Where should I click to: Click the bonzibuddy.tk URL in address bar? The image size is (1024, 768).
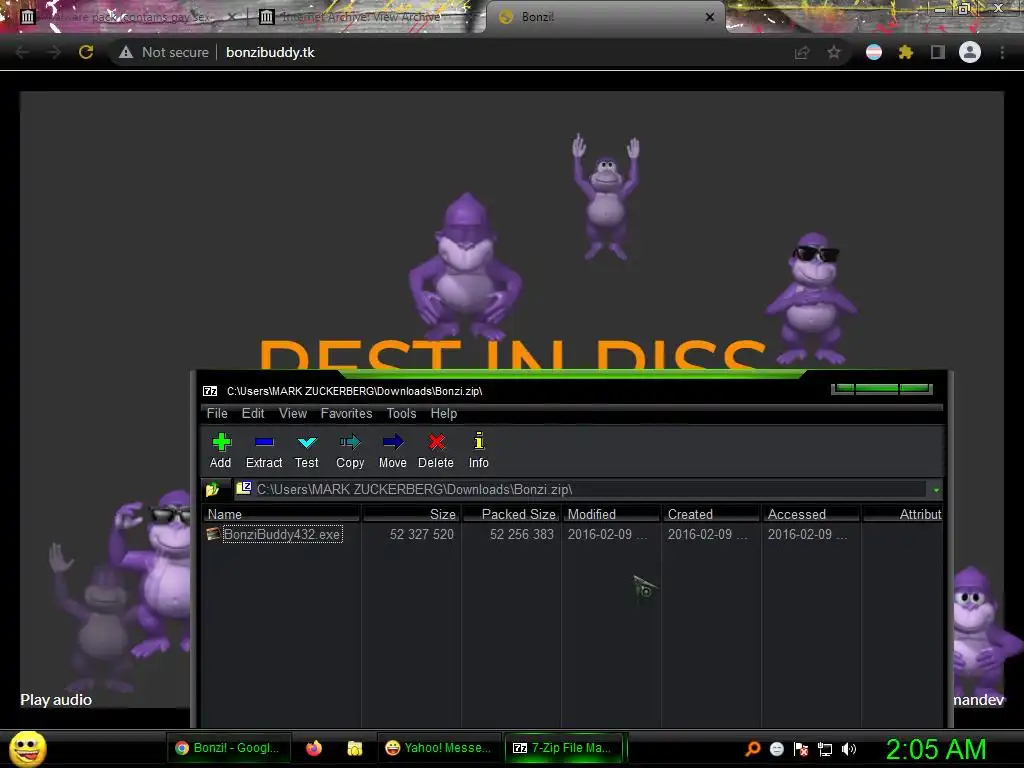coord(270,52)
